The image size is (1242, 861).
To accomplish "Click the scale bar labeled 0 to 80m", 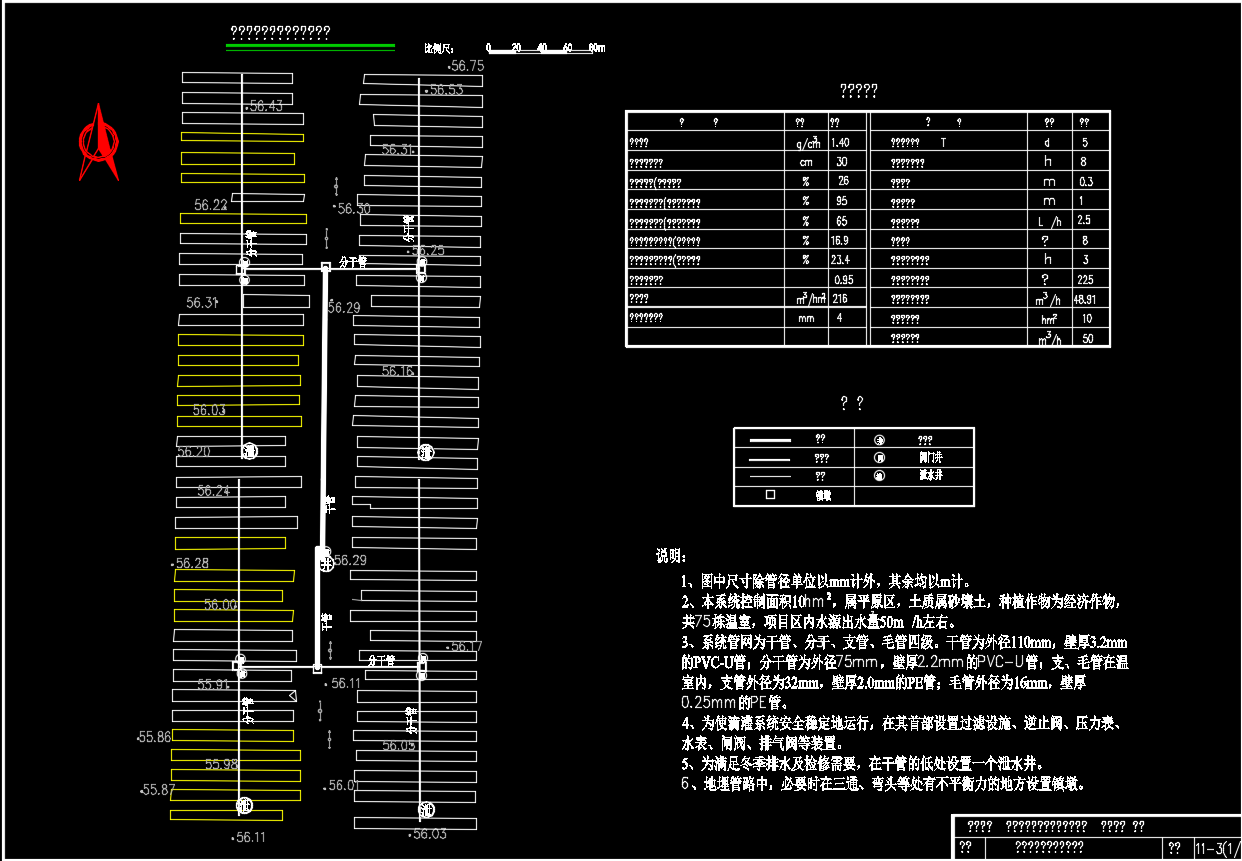I will click(544, 48).
